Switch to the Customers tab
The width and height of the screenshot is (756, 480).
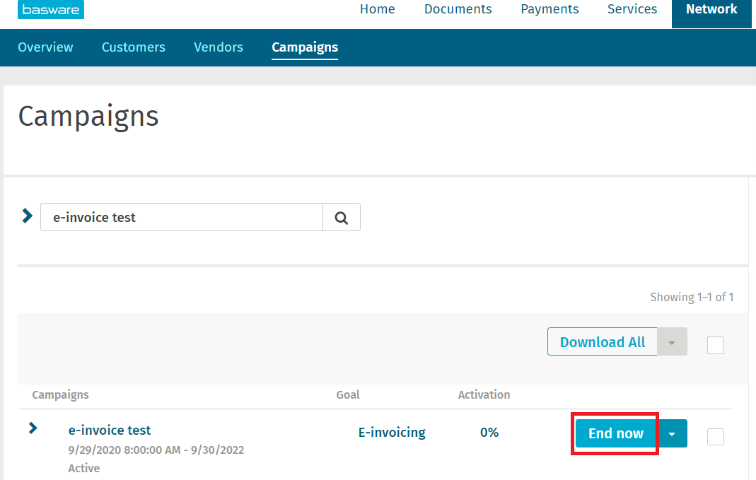133,47
